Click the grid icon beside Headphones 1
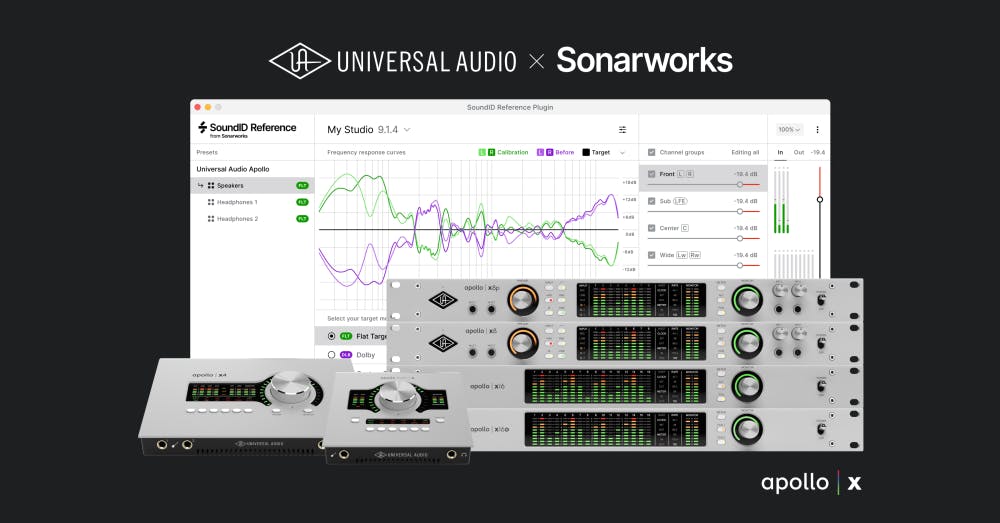 (x=211, y=202)
